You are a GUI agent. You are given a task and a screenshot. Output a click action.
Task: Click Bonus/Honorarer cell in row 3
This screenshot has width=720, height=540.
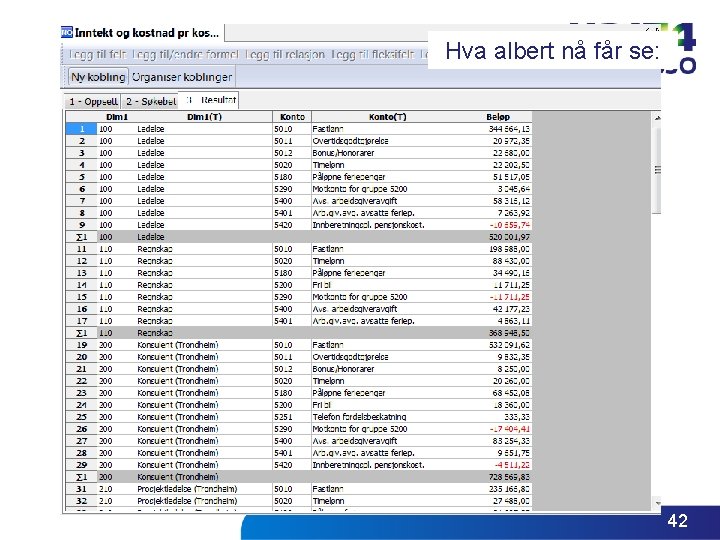tap(343, 153)
